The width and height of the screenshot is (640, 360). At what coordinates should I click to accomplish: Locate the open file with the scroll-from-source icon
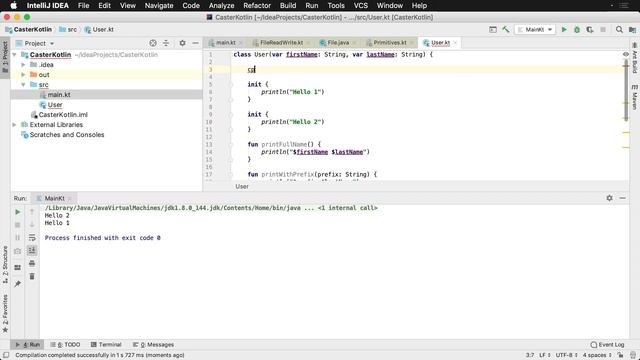(x=153, y=43)
